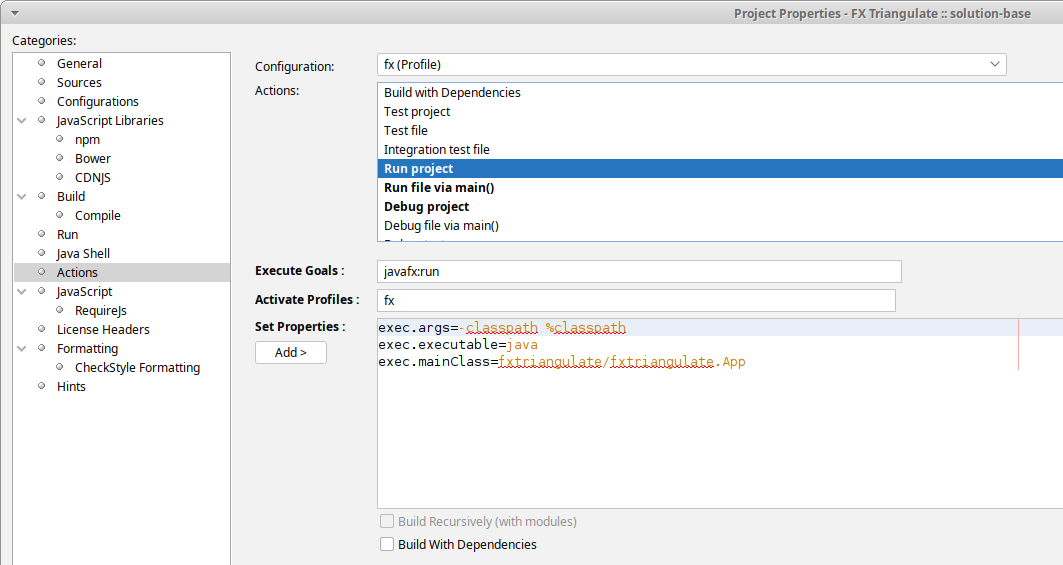Select the Hints category
This screenshot has width=1063, height=565.
coord(71,386)
